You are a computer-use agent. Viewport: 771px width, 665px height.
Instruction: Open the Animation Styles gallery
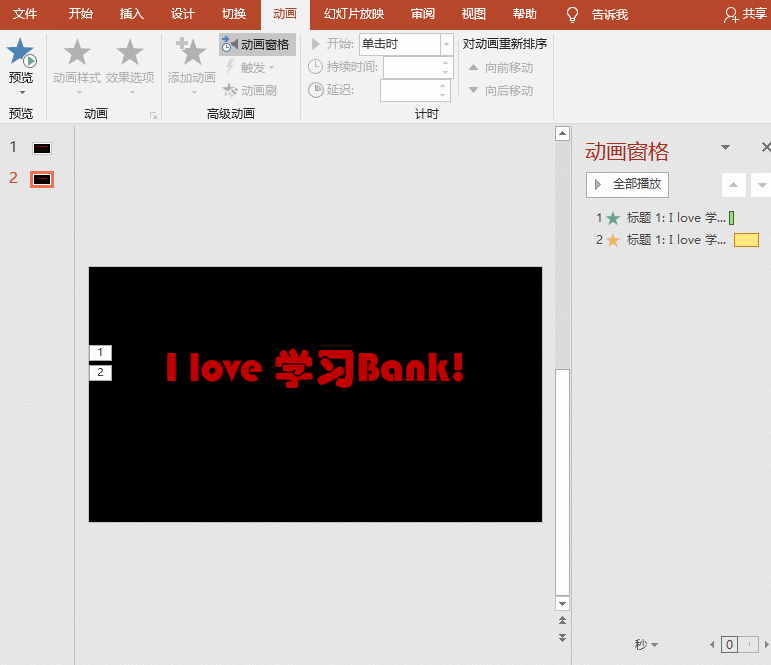coord(77,64)
